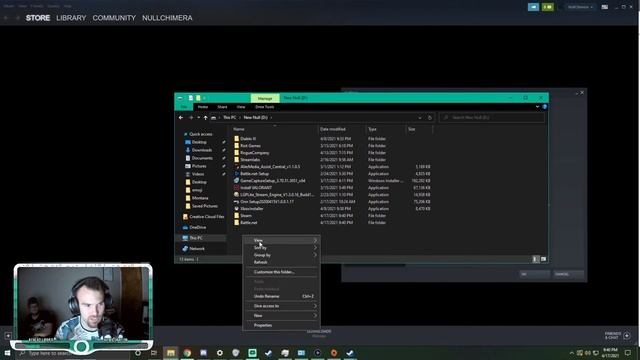Screen dimensions: 640x360
Task: Open the recent locations dropdown arrow
Action: pyautogui.click(x=198, y=118)
